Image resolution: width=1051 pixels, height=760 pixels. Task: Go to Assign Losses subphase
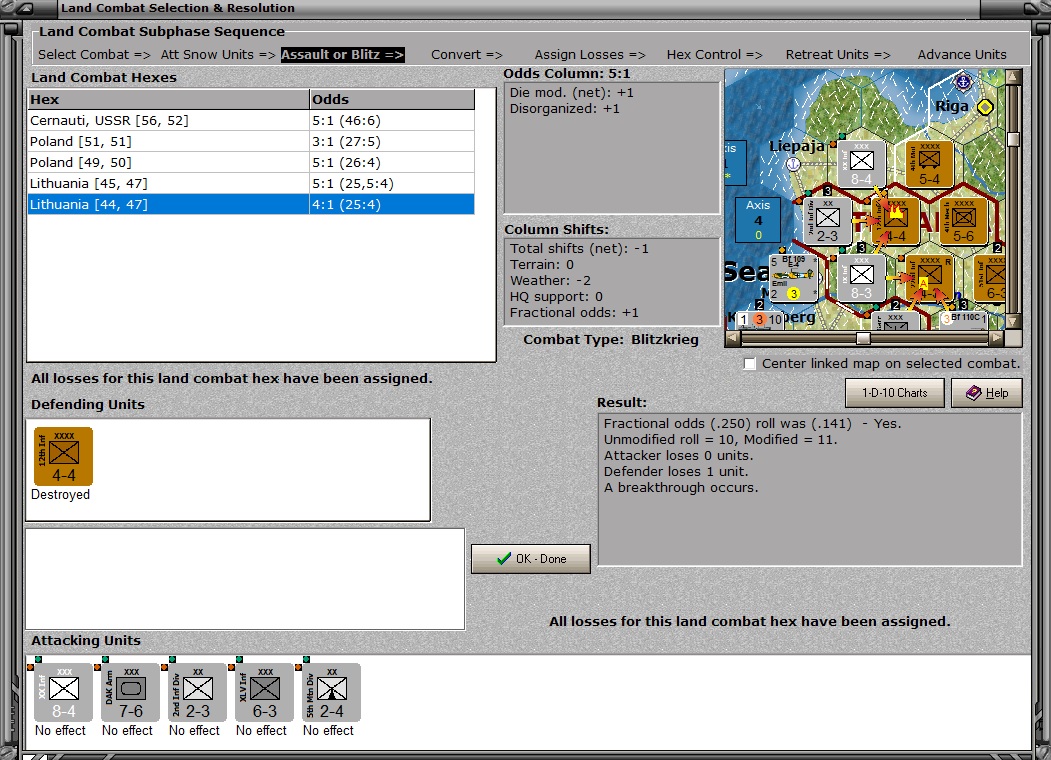point(590,54)
